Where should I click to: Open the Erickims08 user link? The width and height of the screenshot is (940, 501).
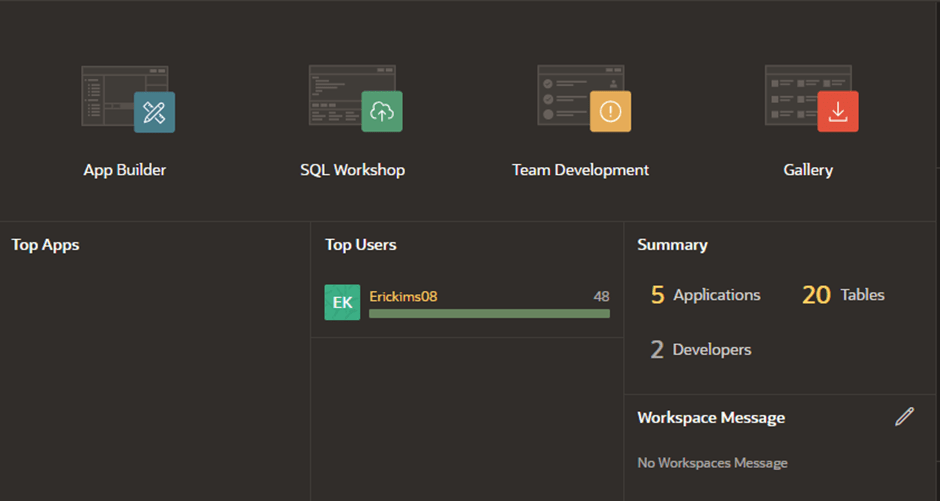tap(403, 296)
